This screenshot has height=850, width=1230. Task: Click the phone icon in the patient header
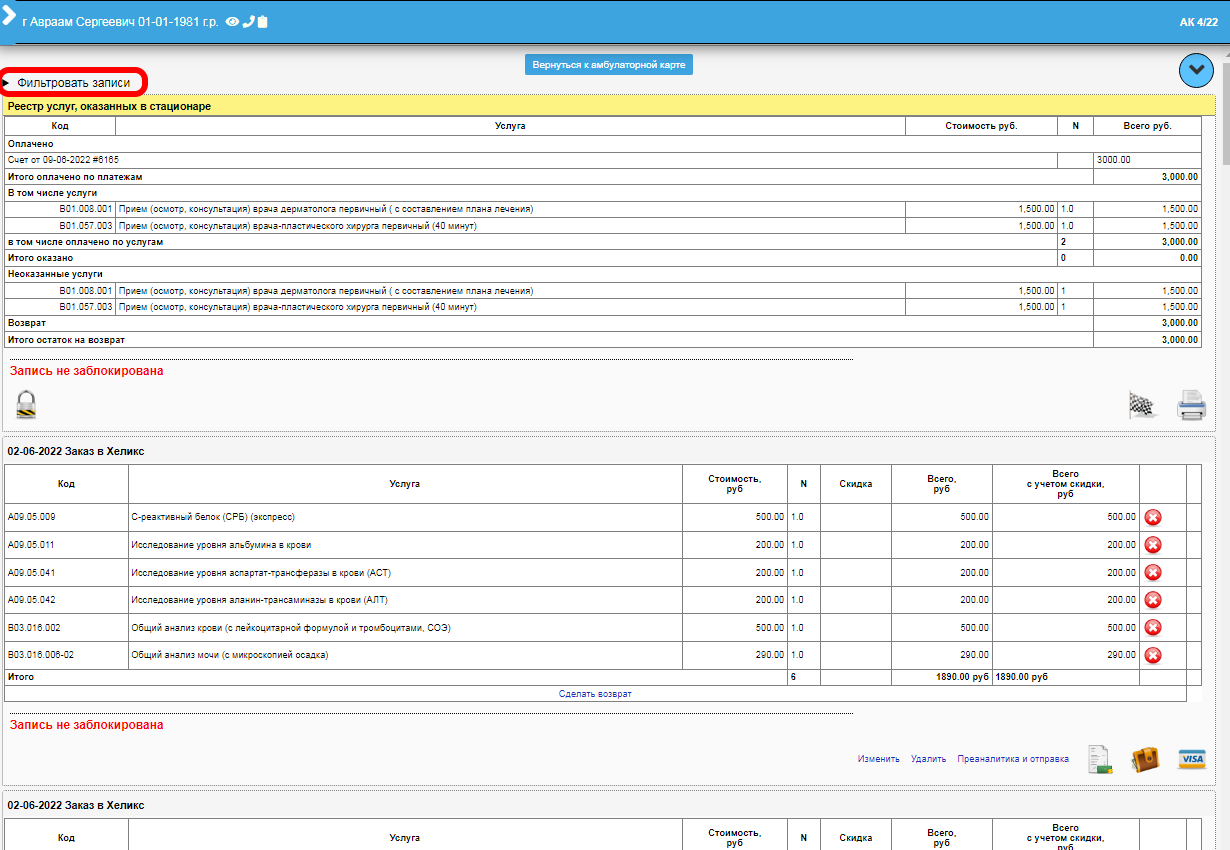tap(248, 21)
